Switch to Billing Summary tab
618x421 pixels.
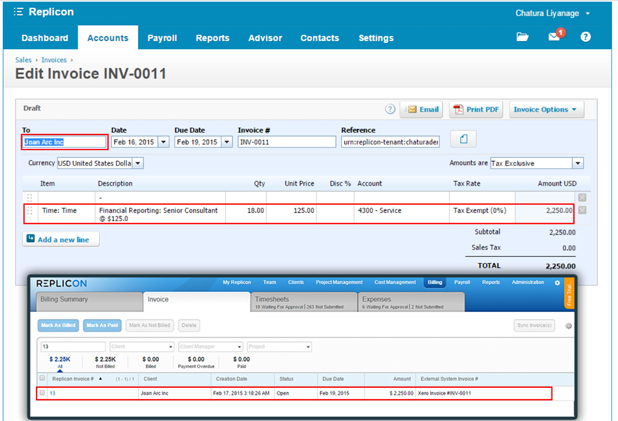[89, 302]
